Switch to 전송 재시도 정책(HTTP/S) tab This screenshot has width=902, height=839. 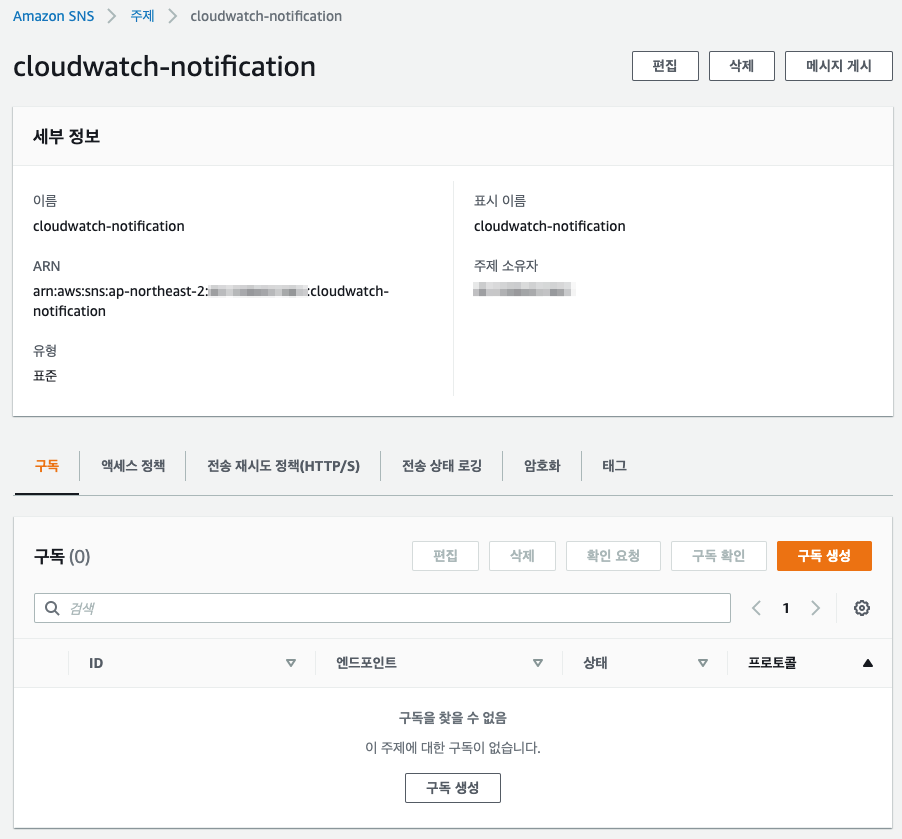tap(283, 466)
